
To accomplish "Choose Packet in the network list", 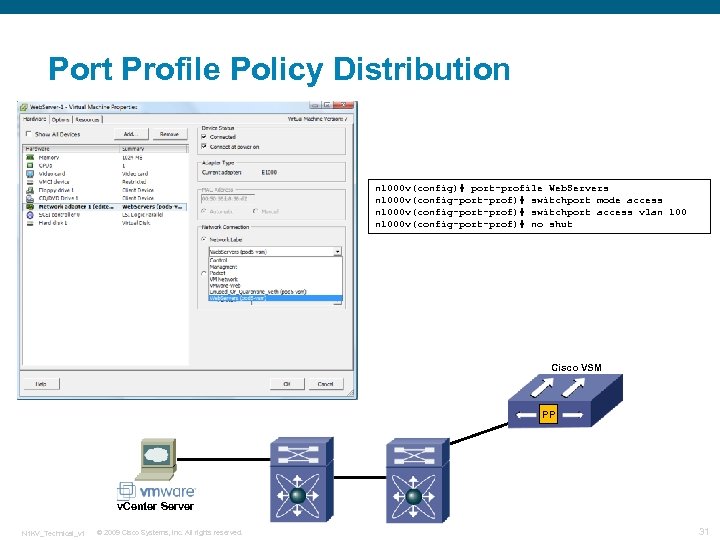I will 276,273.
